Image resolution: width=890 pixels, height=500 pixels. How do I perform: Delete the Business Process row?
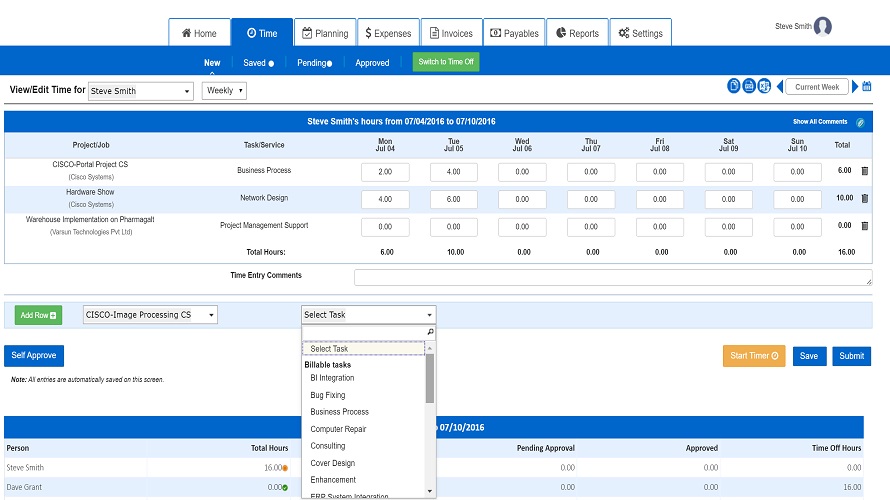pyautogui.click(x=865, y=171)
